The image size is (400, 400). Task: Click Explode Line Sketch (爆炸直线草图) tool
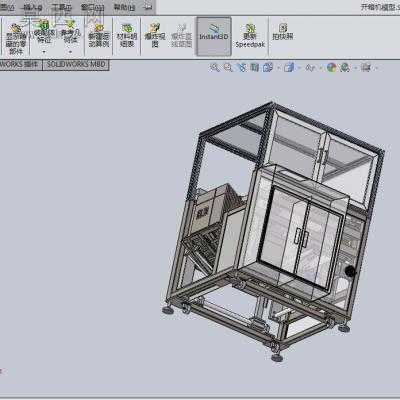(182, 35)
